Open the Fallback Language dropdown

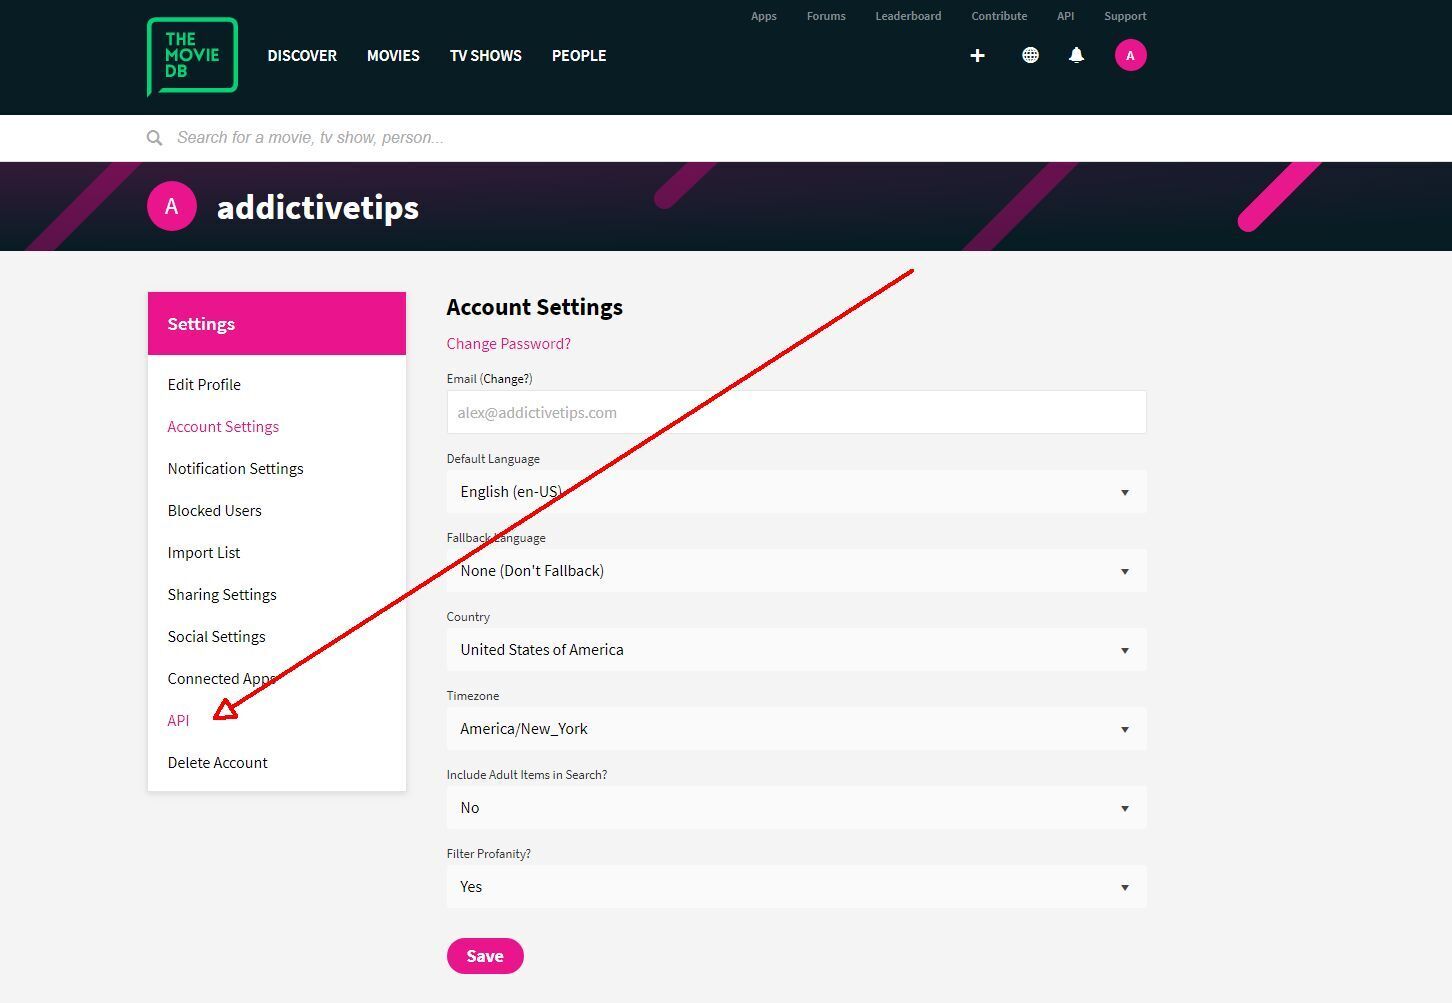pos(795,571)
